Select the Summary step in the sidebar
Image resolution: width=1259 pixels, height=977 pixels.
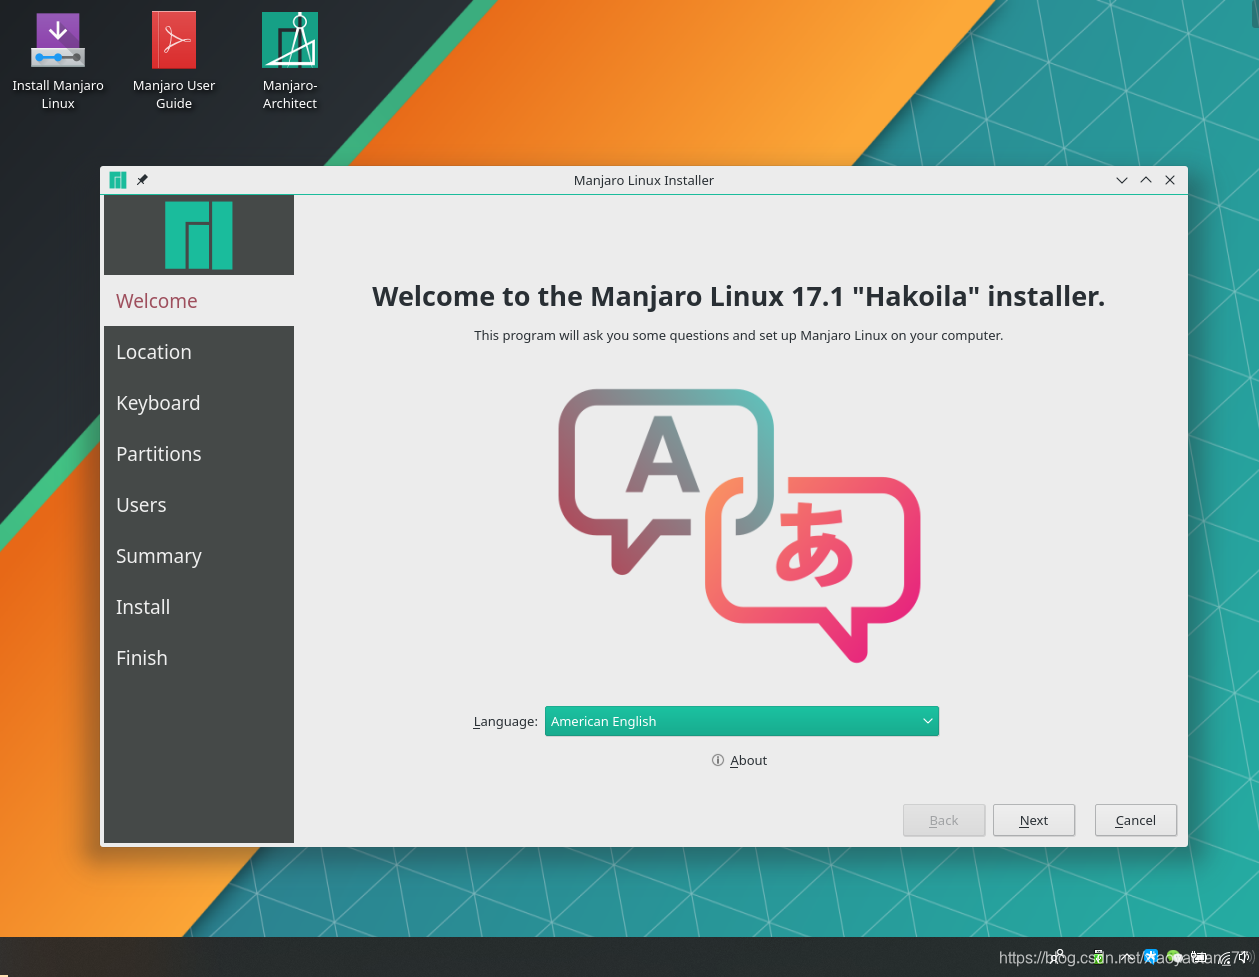(x=199, y=556)
